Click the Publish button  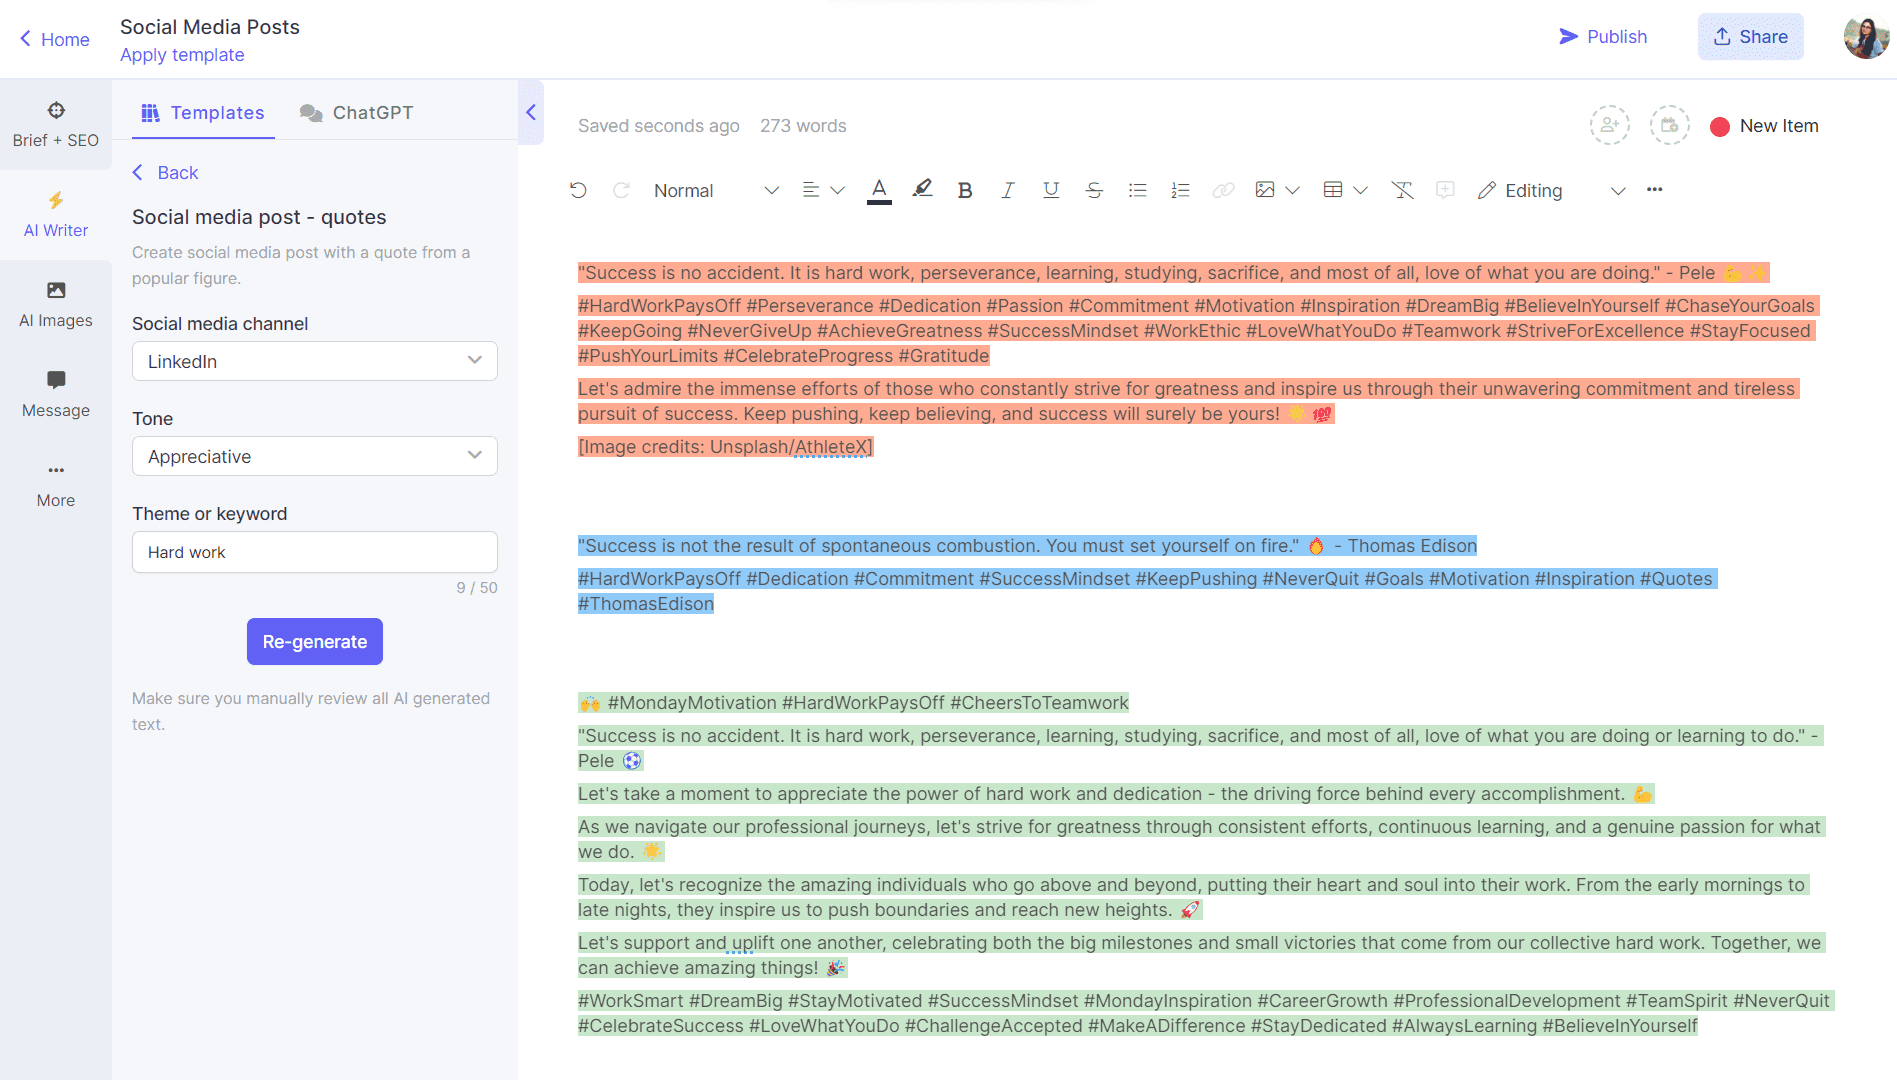1603,37
